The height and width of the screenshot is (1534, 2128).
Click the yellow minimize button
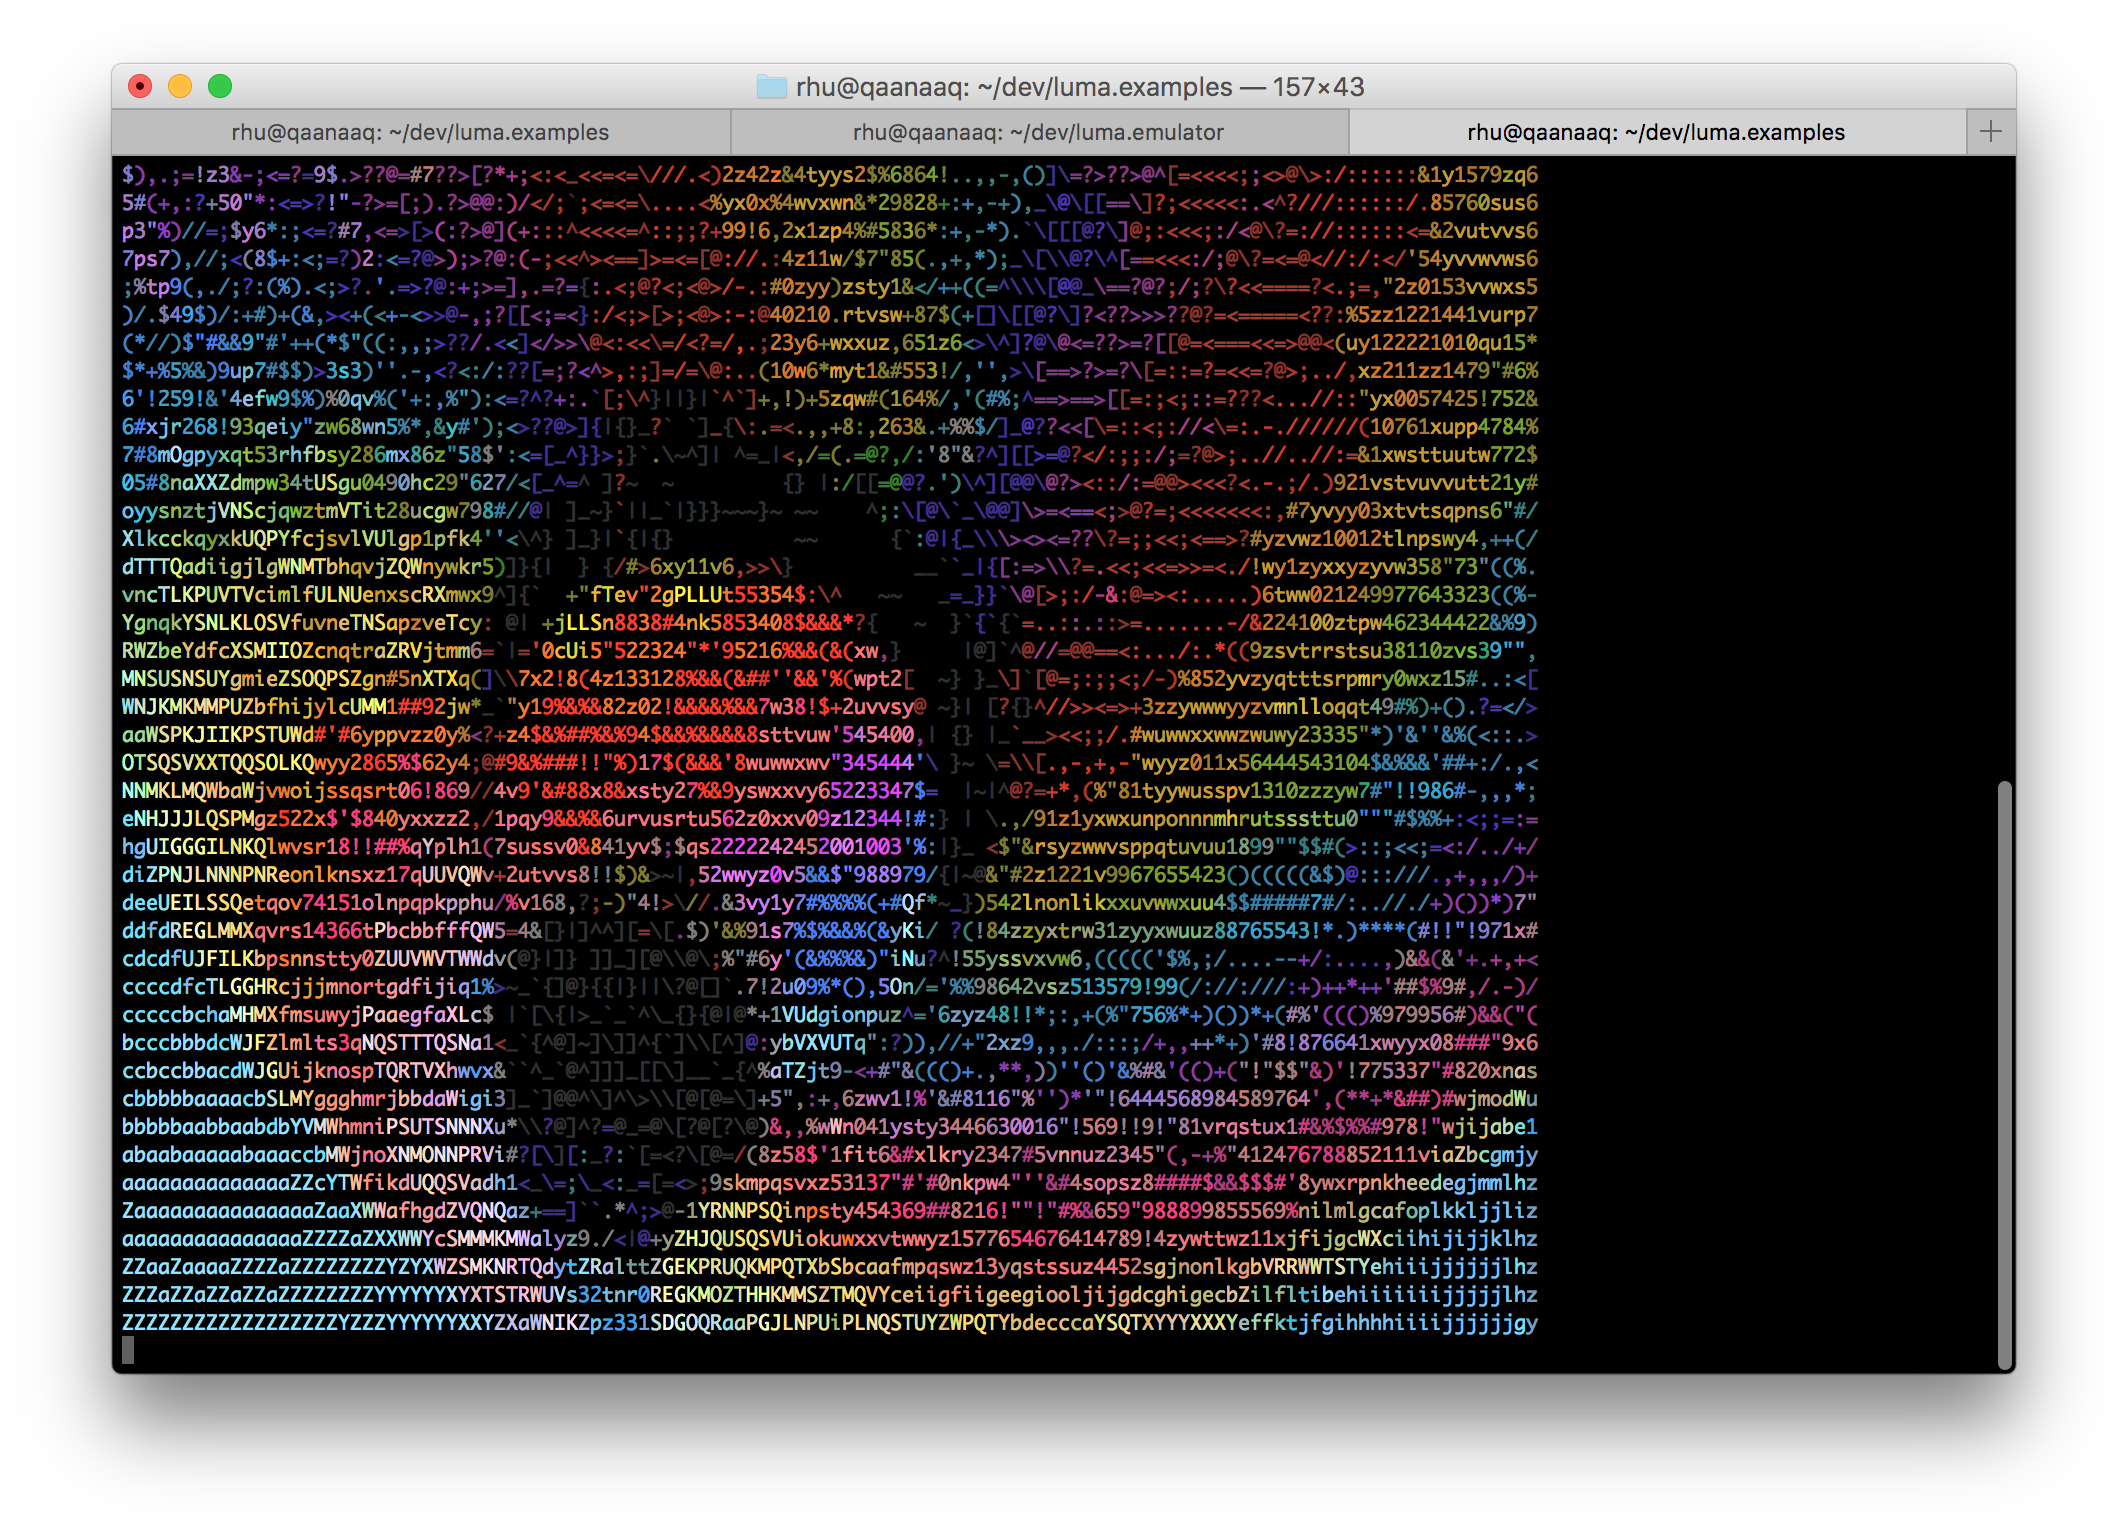[x=180, y=86]
